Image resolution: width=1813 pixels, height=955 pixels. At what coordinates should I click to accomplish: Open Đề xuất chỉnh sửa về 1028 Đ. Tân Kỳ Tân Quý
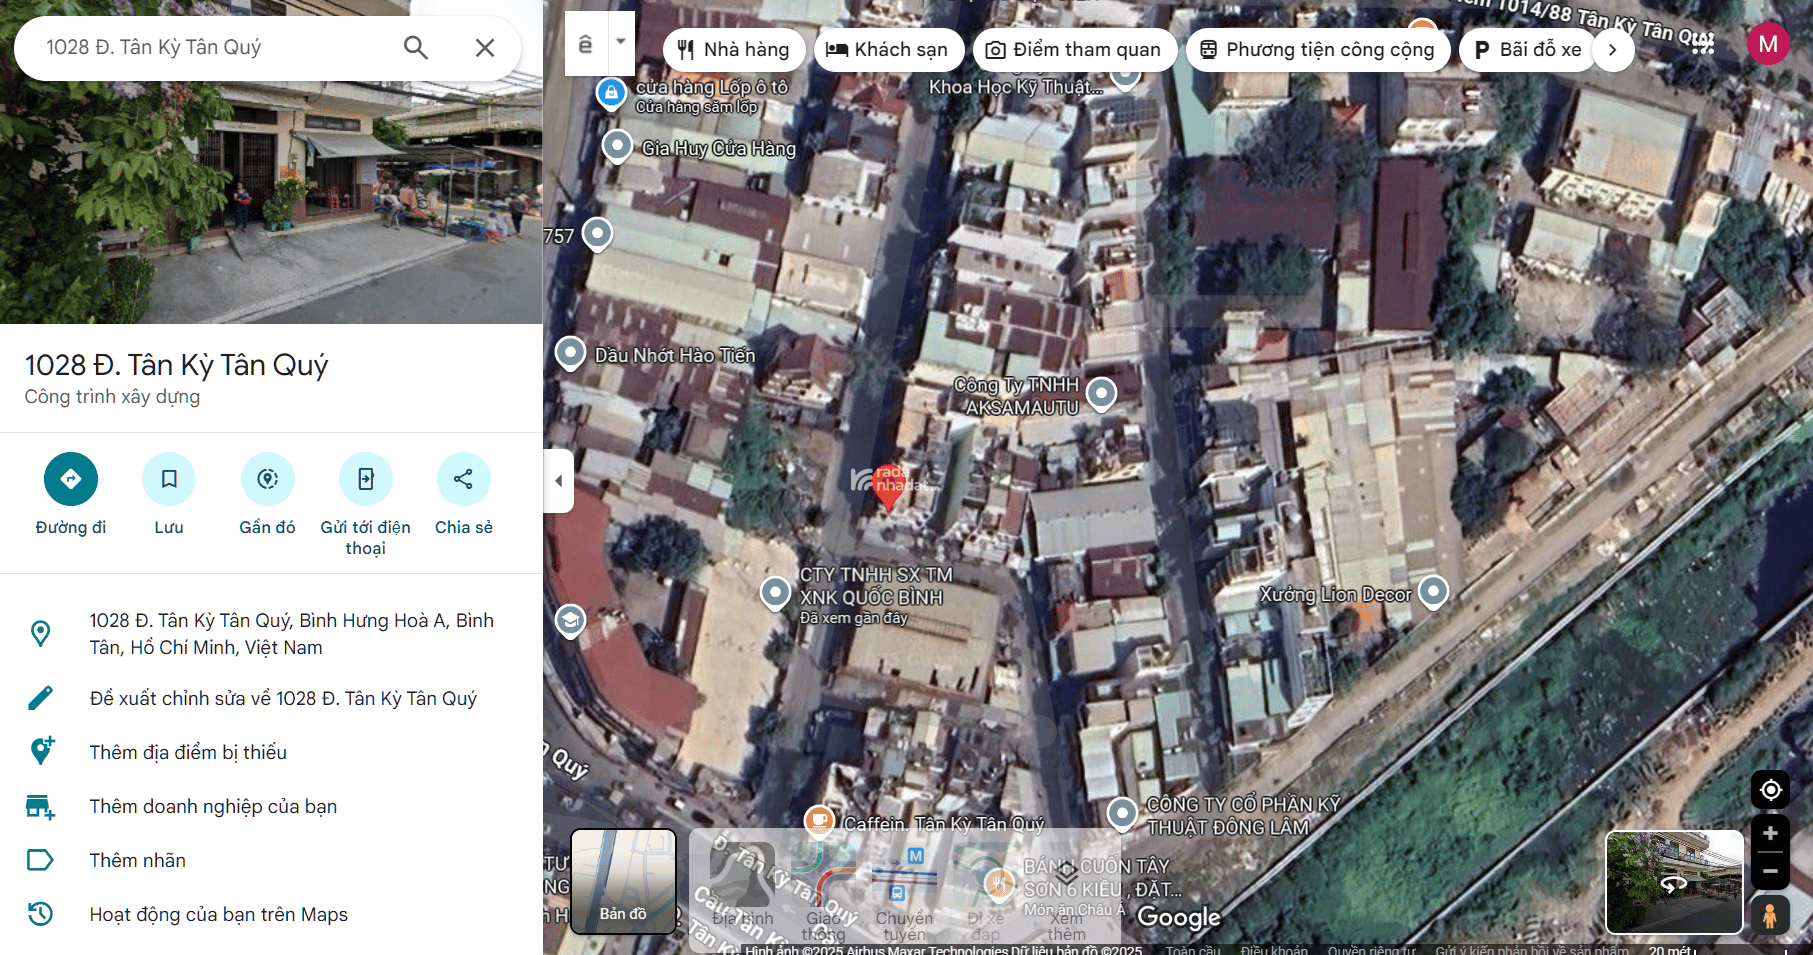pyautogui.click(x=271, y=698)
